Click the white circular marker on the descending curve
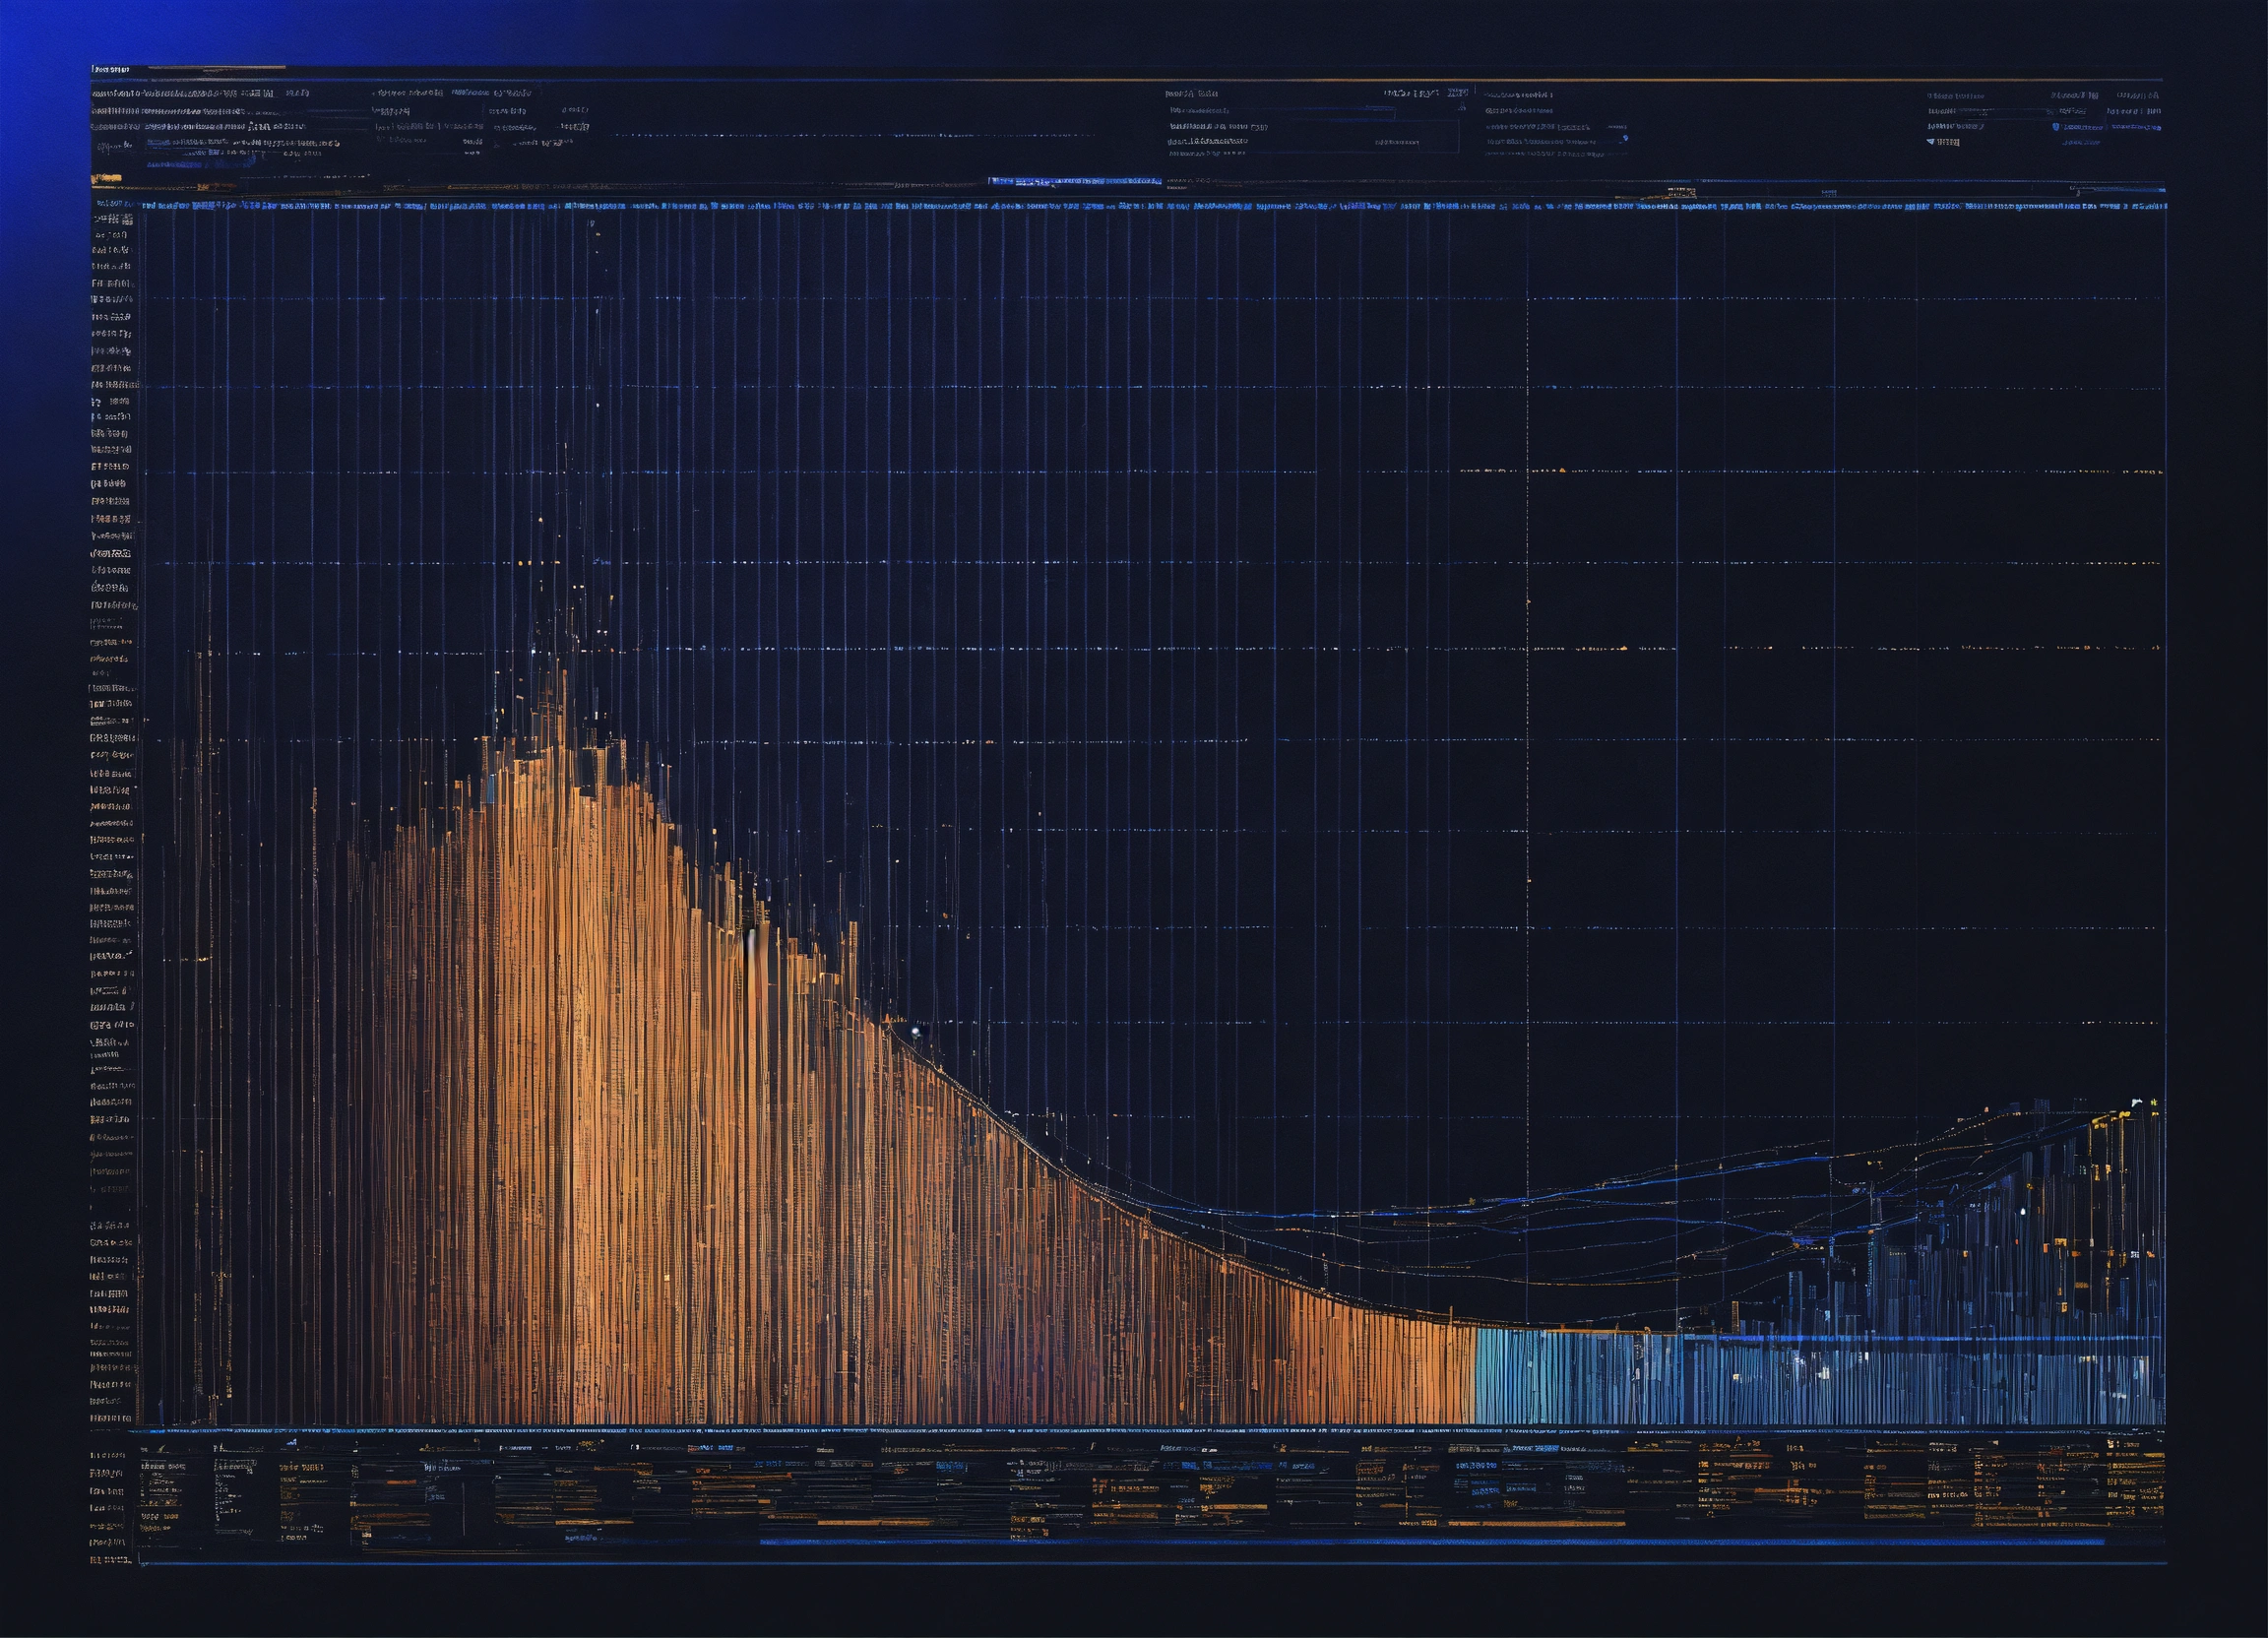The image size is (2268, 1638). point(915,1031)
